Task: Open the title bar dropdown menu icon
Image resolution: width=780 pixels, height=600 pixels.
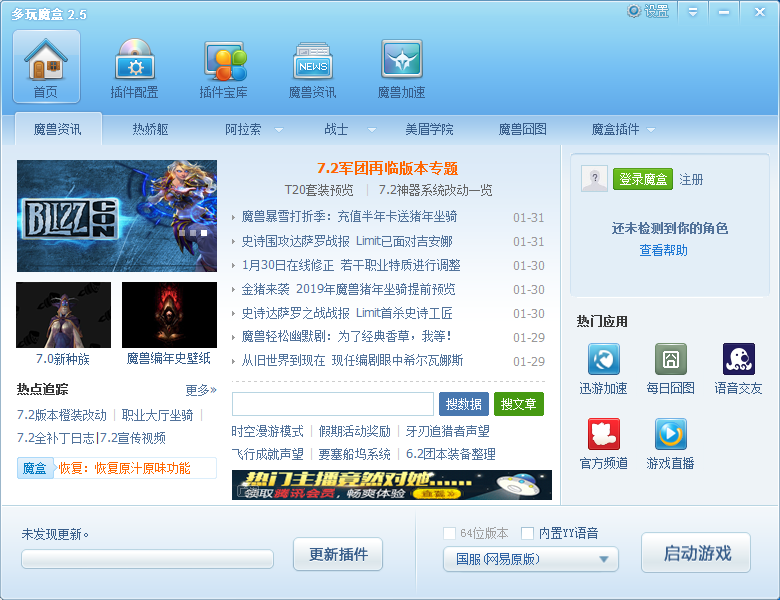Action: pyautogui.click(x=693, y=12)
